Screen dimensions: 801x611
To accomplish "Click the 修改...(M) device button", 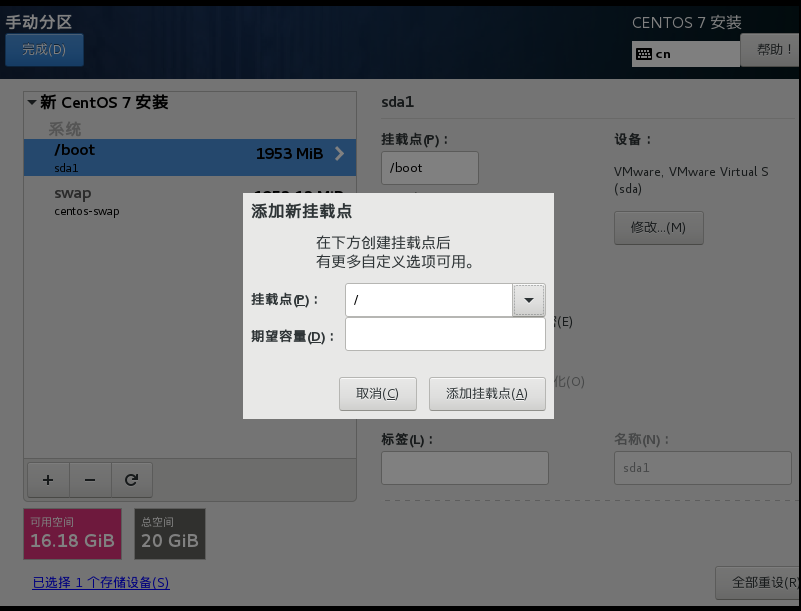I will click(658, 227).
